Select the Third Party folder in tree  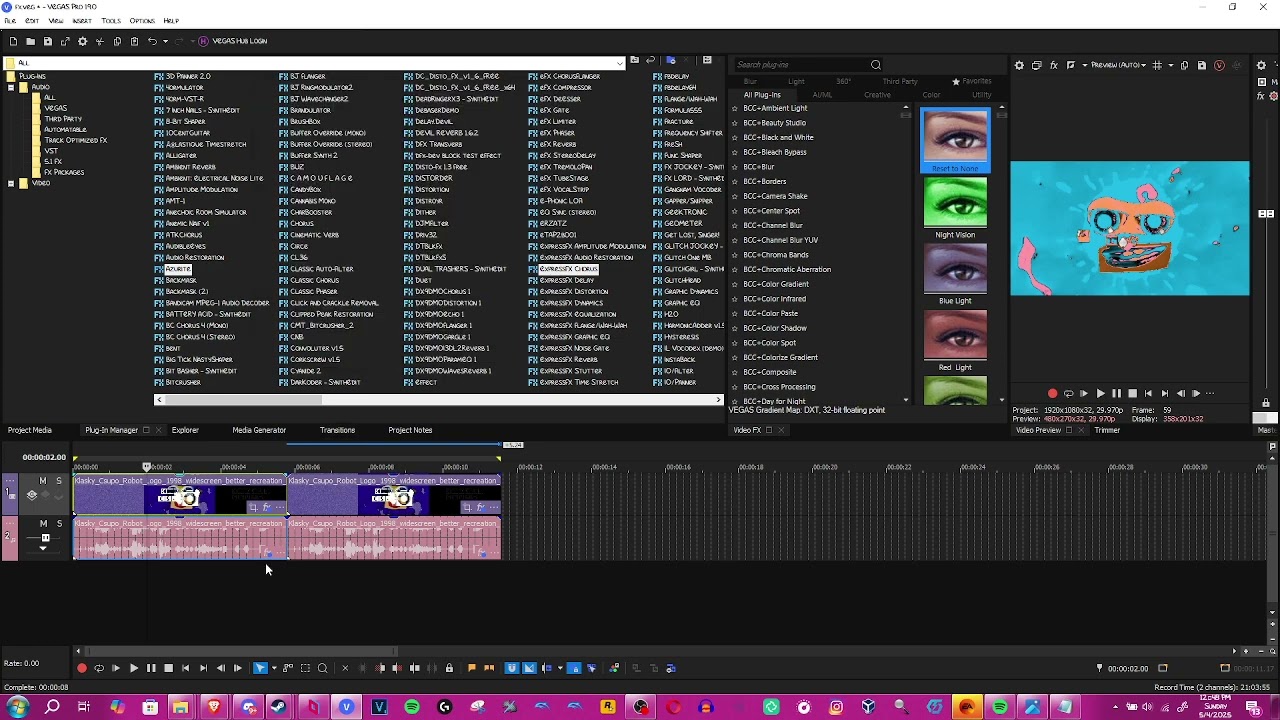pos(63,119)
